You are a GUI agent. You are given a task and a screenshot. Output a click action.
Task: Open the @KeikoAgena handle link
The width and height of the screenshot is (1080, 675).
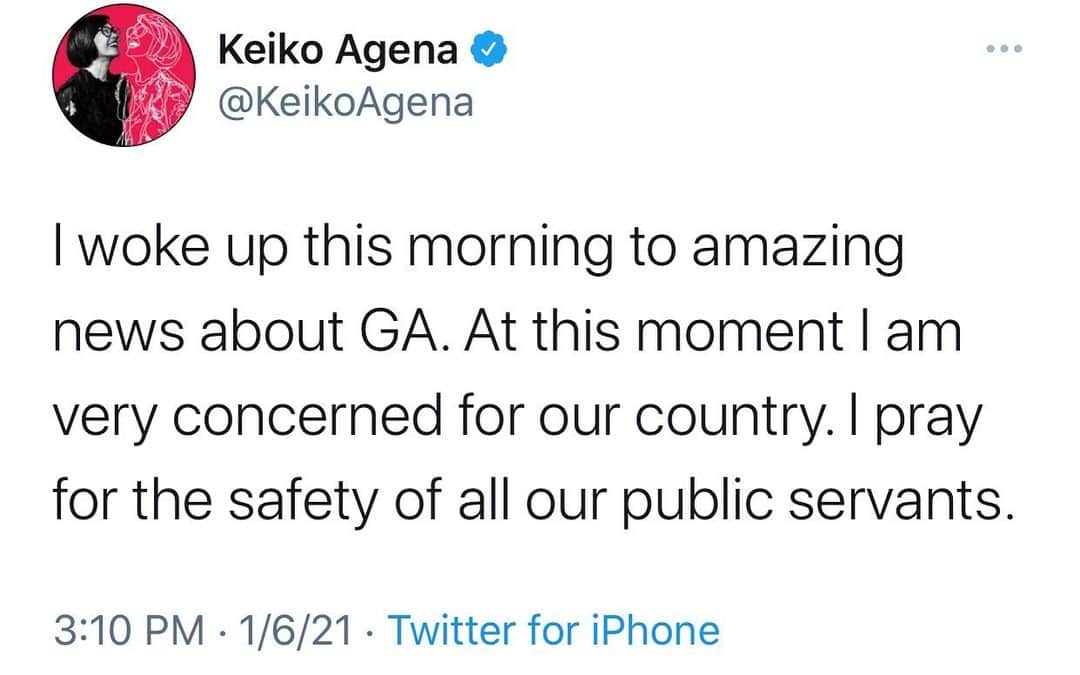346,104
